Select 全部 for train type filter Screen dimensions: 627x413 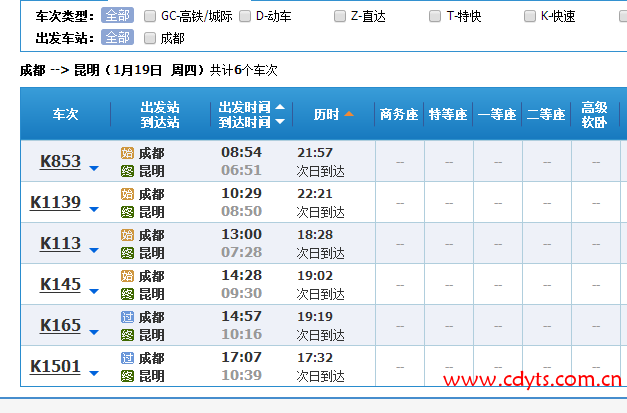pyautogui.click(x=116, y=17)
